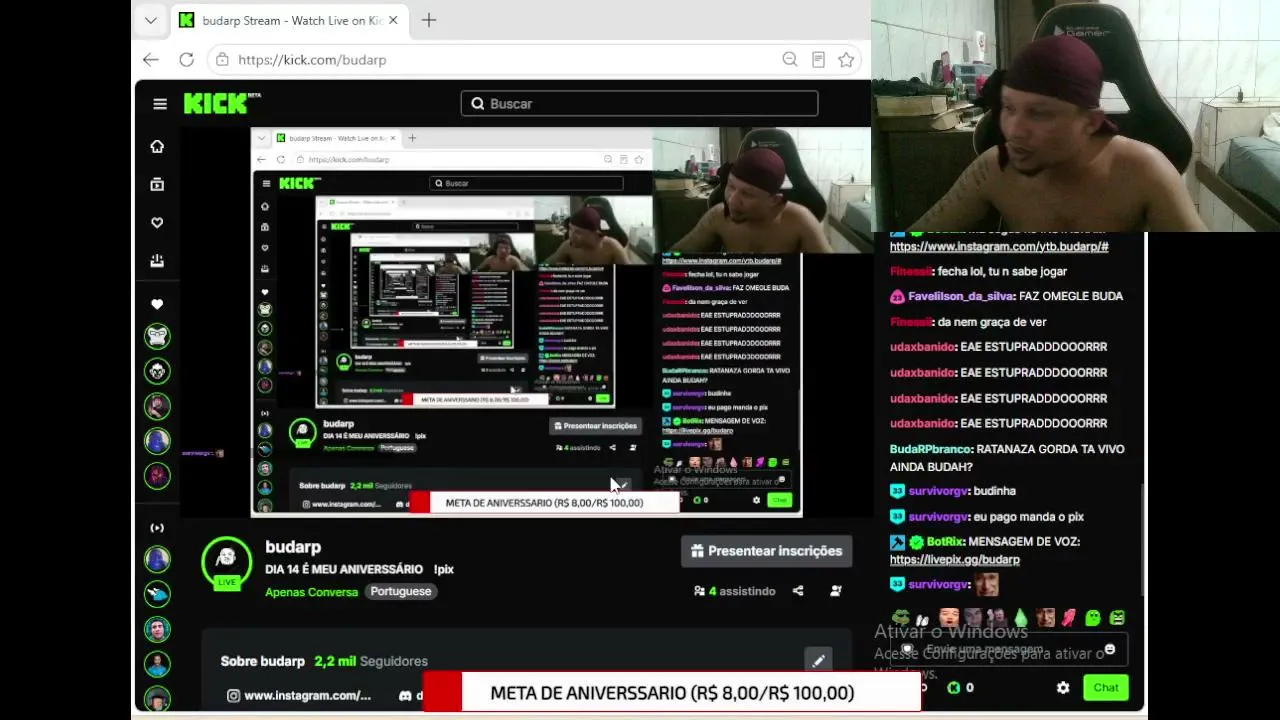Go to Home in the Kick sidebar
Screen dimensions: 1280x720
tap(157, 147)
